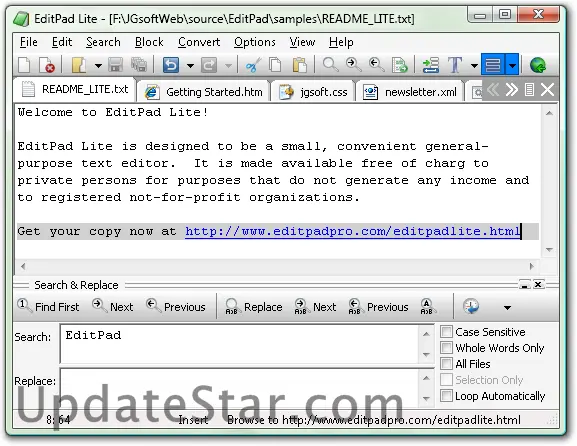Cut selection scissors icon
Viewport: 577px width, 446px height.
click(x=253, y=66)
